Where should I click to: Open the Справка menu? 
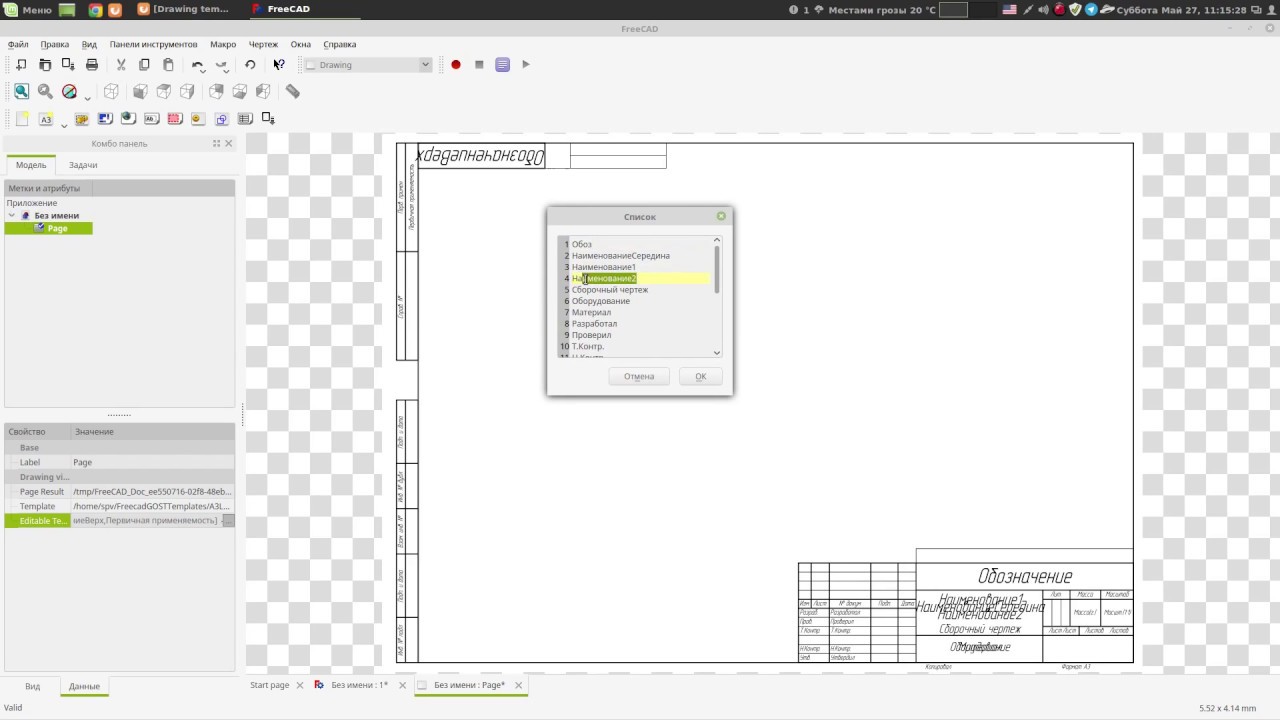pos(340,44)
